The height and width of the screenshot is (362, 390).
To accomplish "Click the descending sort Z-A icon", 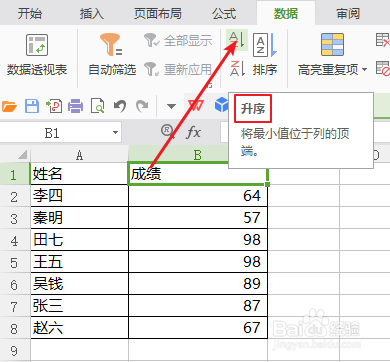I will 237,69.
